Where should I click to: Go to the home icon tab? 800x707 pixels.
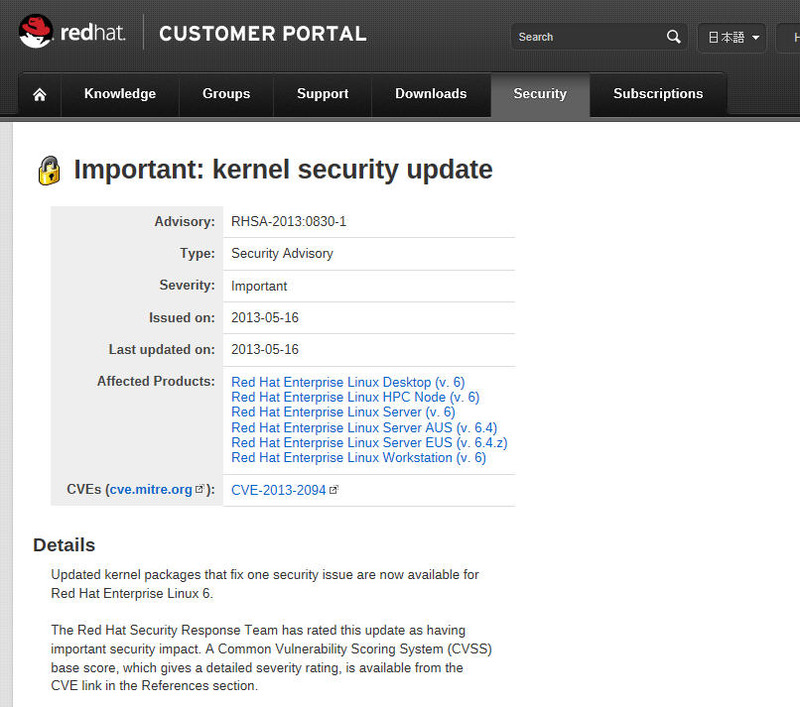40,94
